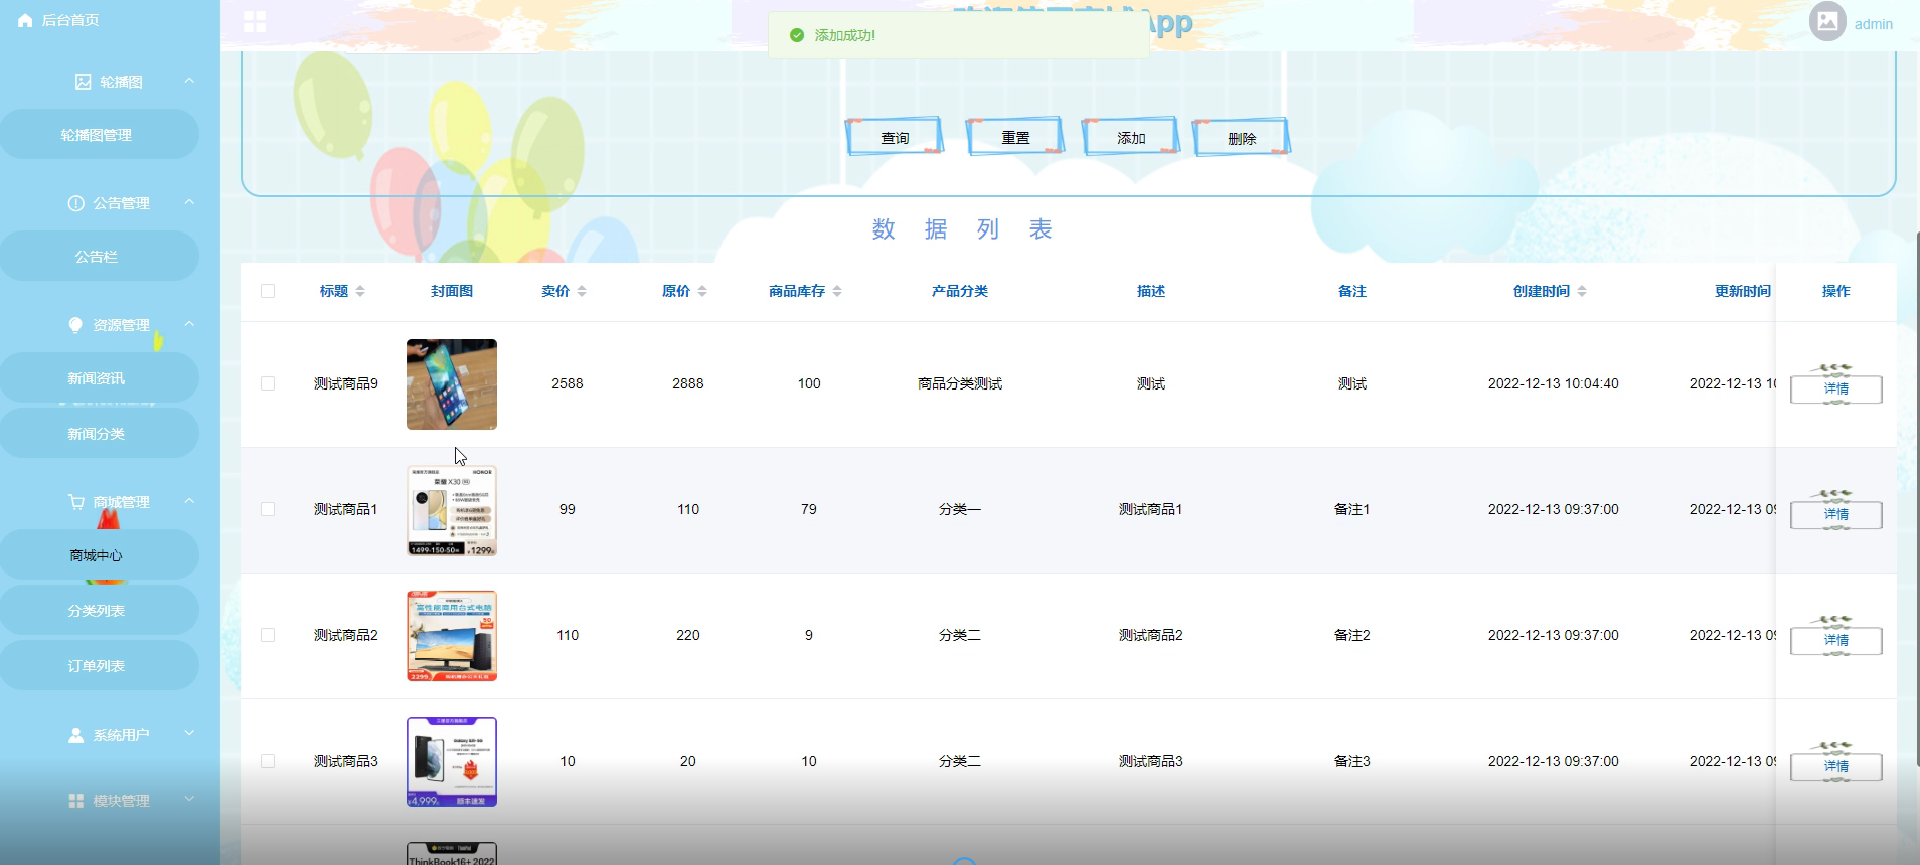Click the 重置 reset button

tap(1015, 137)
